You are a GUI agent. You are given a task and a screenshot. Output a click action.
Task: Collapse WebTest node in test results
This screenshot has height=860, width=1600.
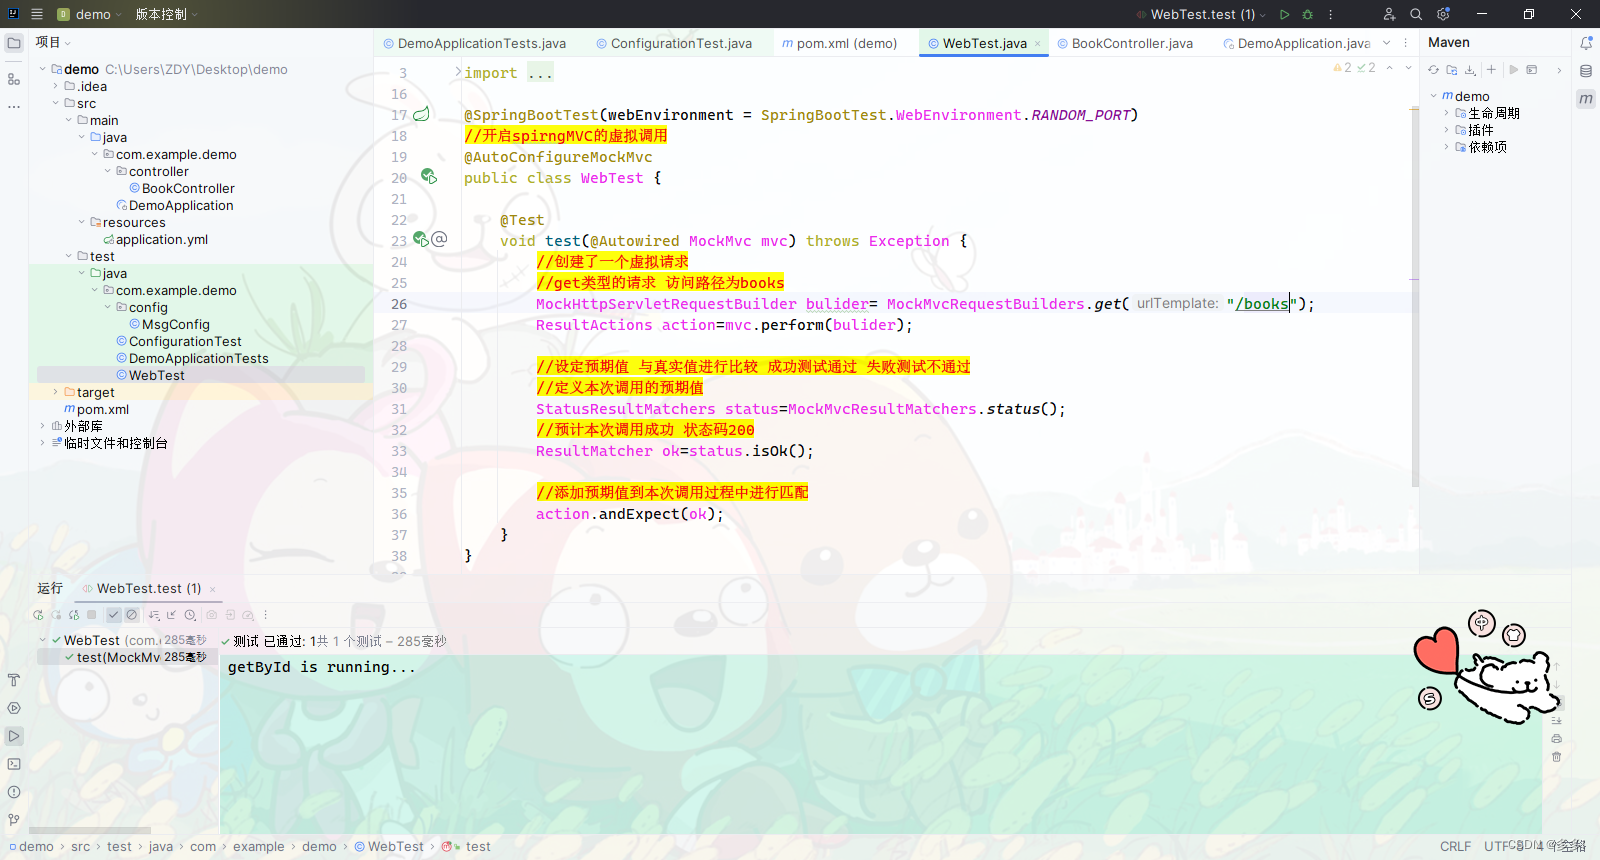click(43, 640)
